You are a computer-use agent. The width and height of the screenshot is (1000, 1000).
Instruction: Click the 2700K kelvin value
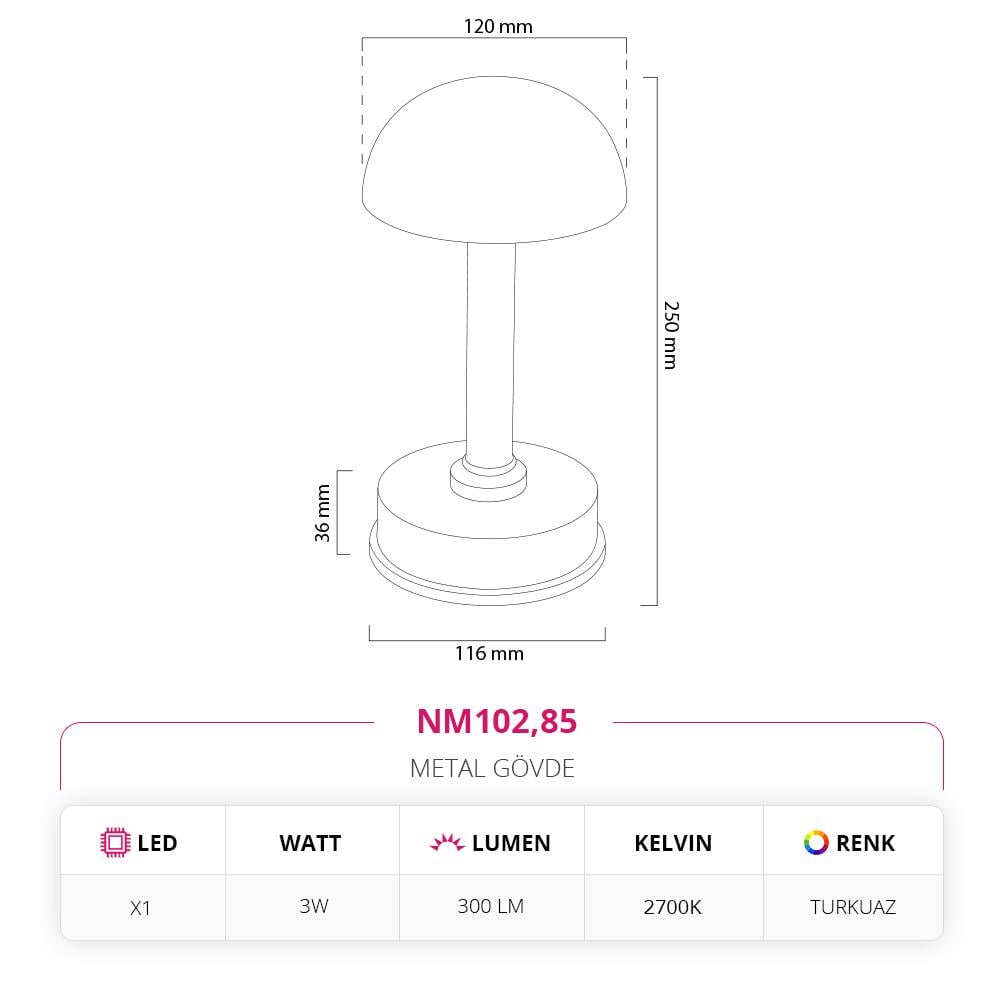[673, 908]
